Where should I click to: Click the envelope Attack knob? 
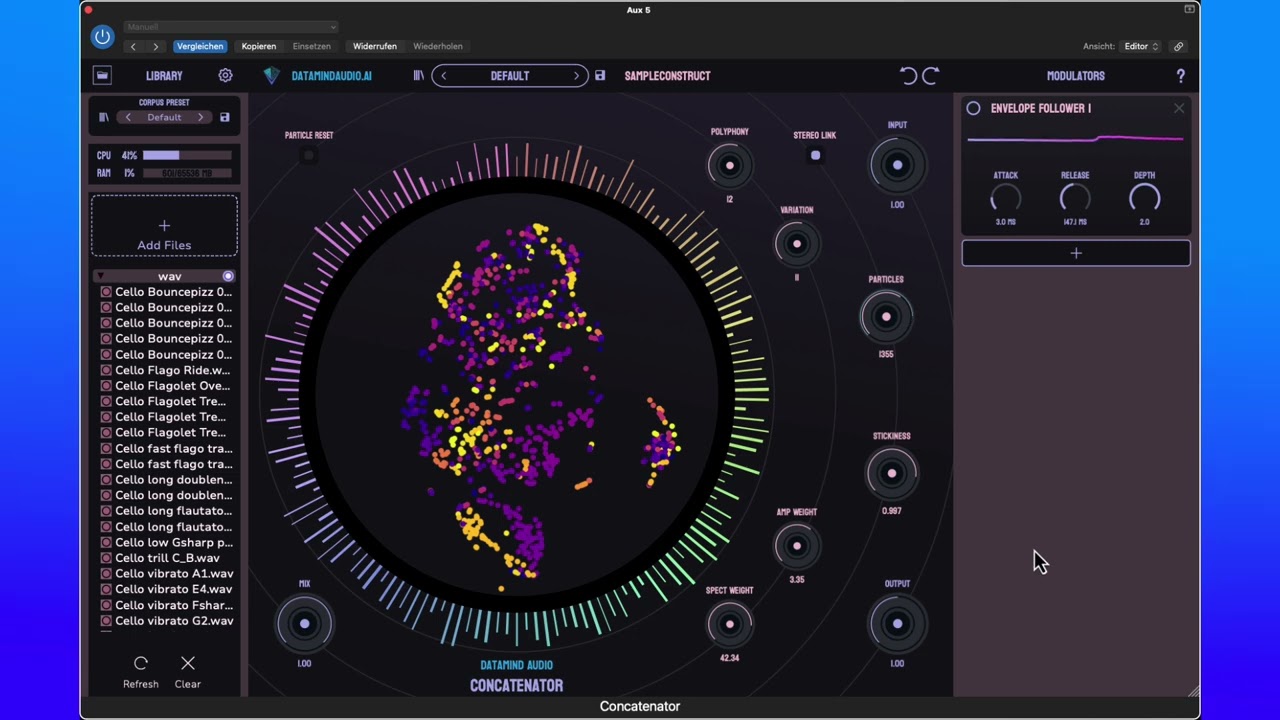(x=1005, y=198)
